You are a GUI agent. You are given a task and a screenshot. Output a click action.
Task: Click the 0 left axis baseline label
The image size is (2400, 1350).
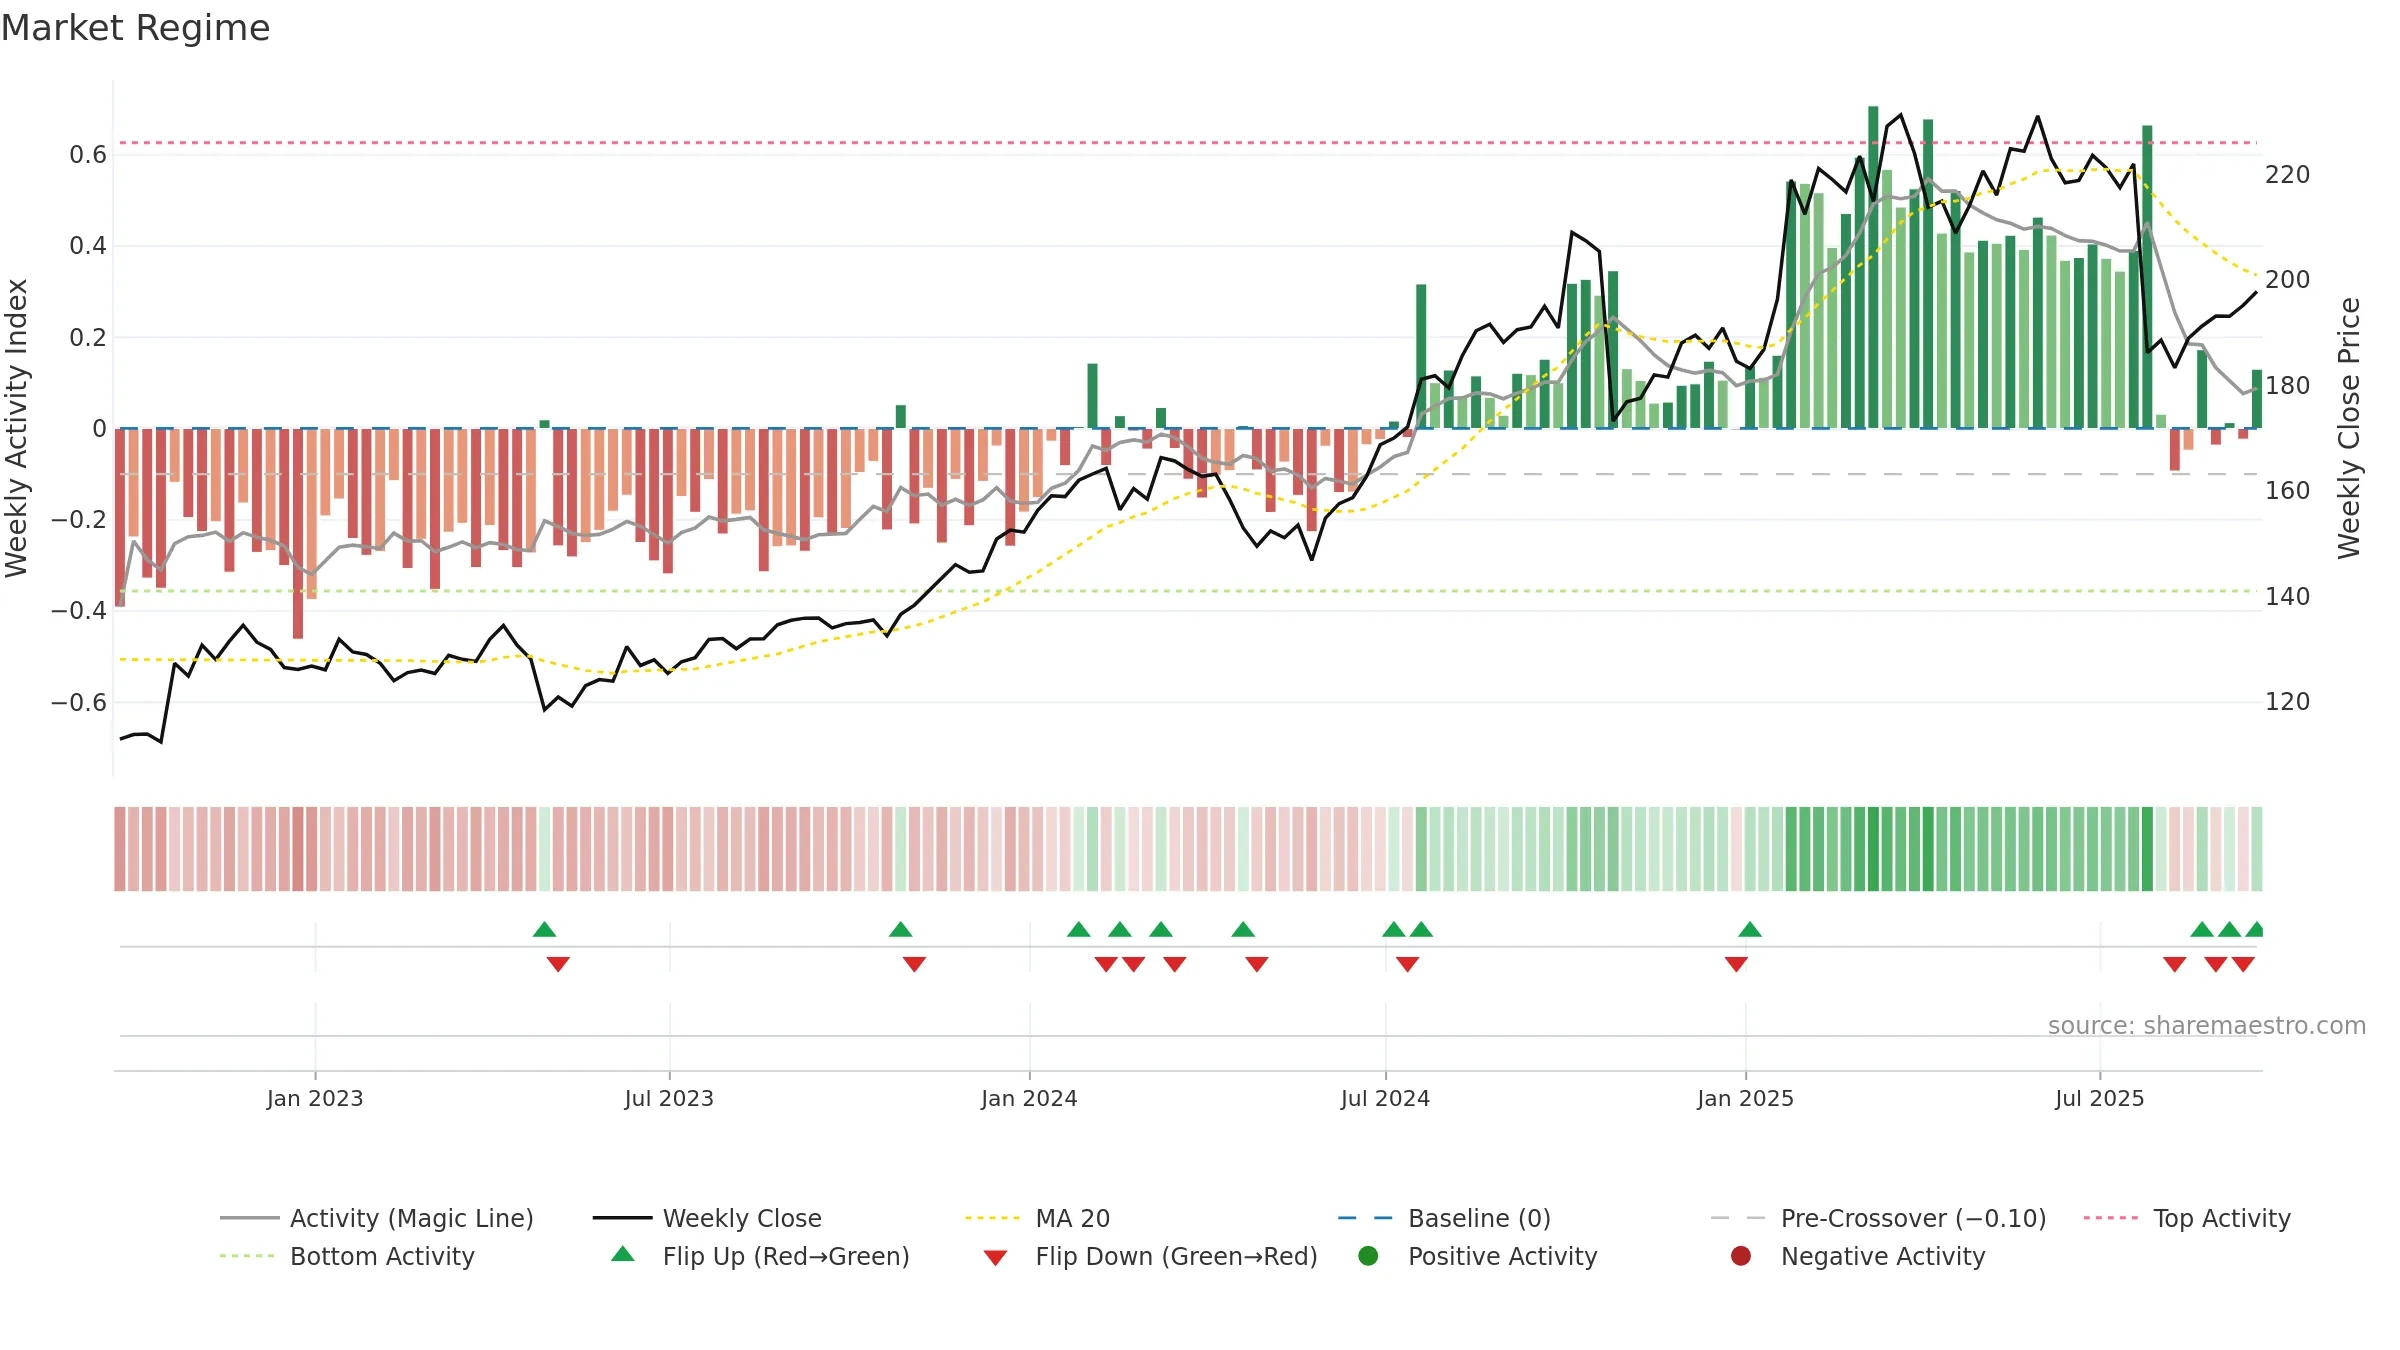[x=99, y=428]
